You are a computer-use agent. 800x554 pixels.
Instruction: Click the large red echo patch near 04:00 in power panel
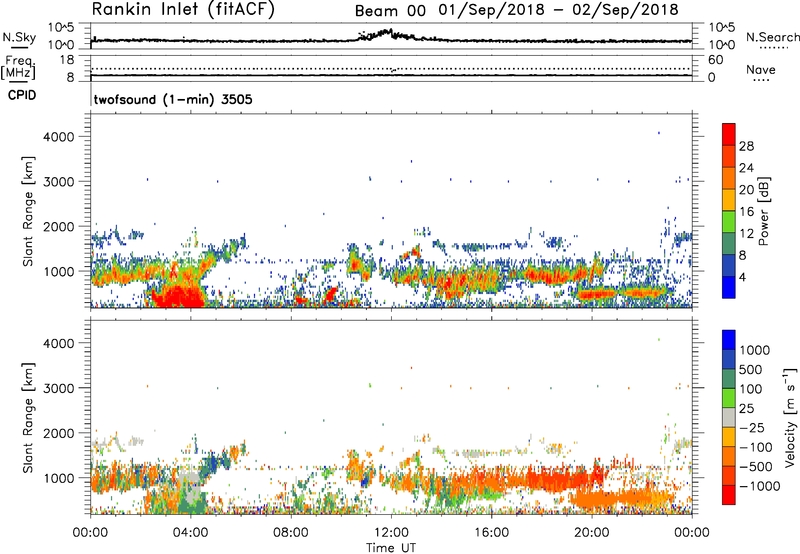click(x=178, y=297)
